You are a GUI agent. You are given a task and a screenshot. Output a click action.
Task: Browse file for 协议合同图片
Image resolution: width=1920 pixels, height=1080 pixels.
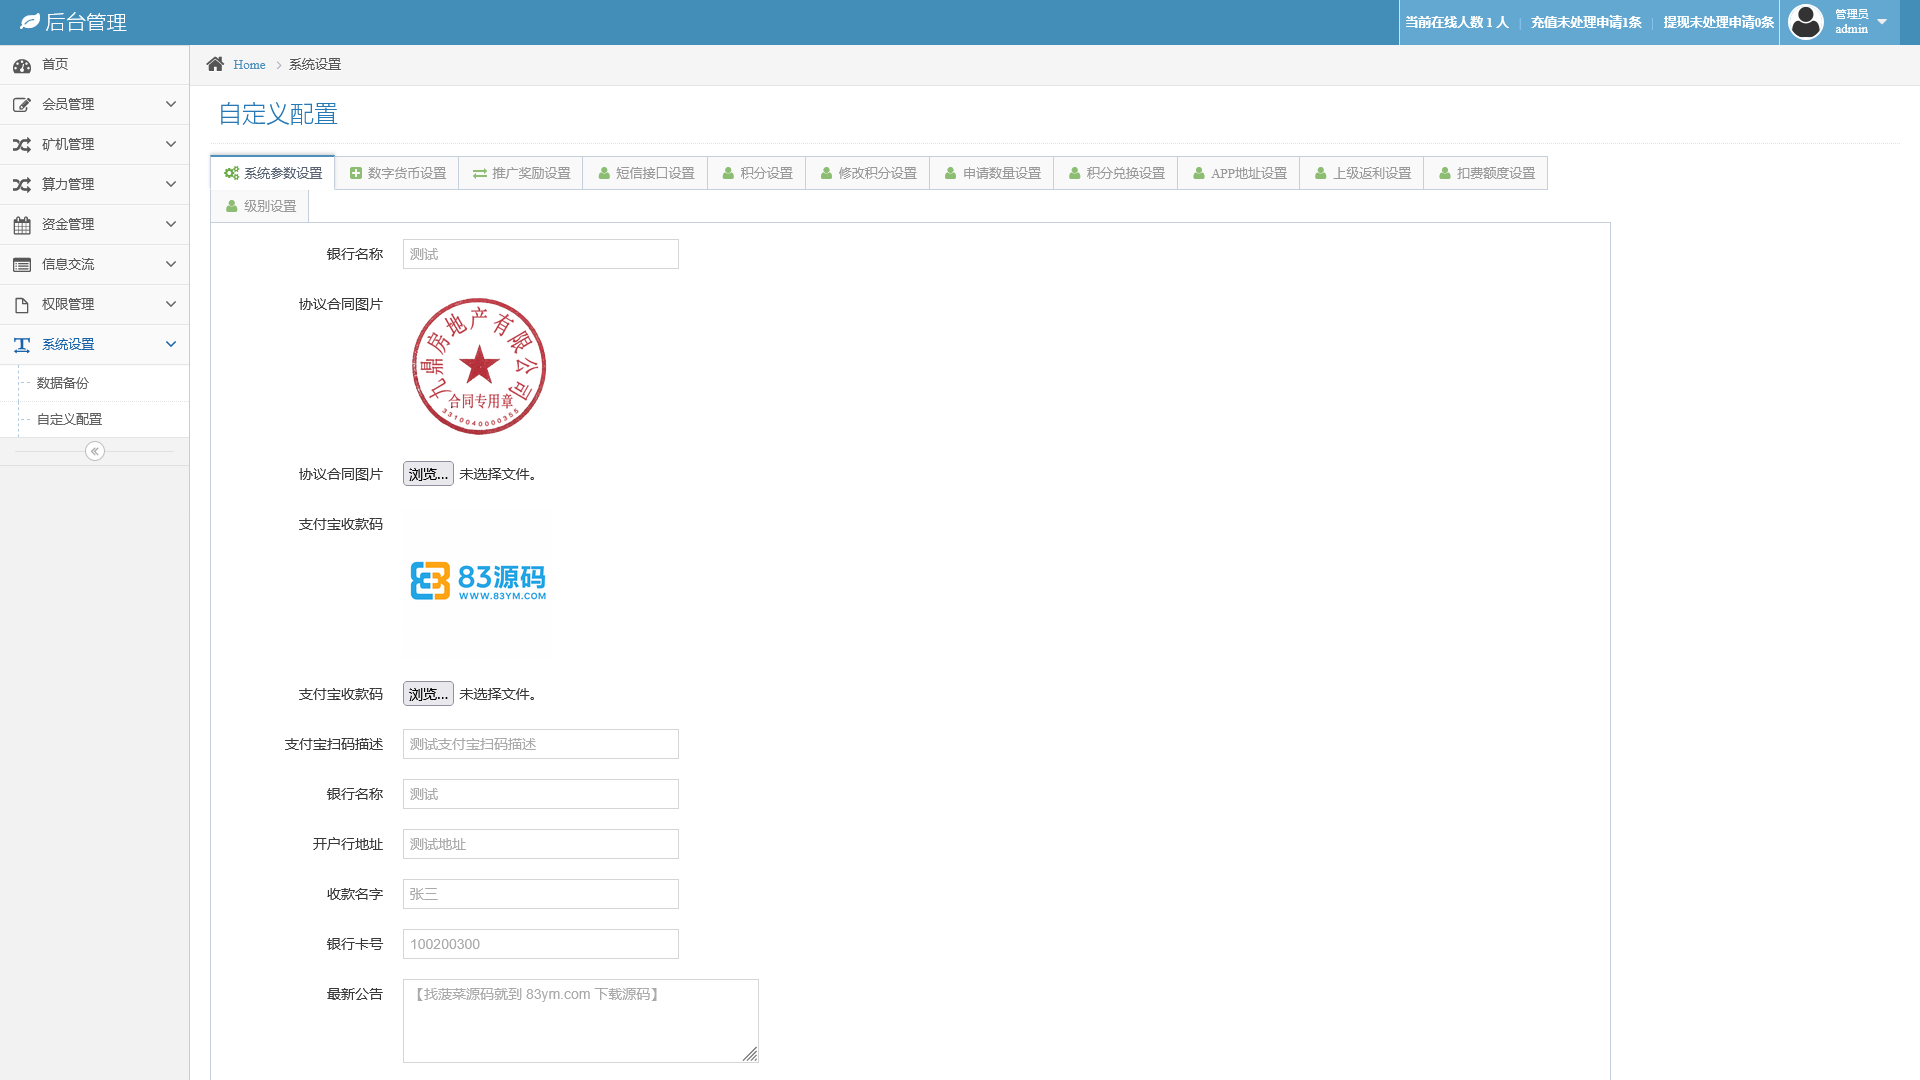pos(428,474)
